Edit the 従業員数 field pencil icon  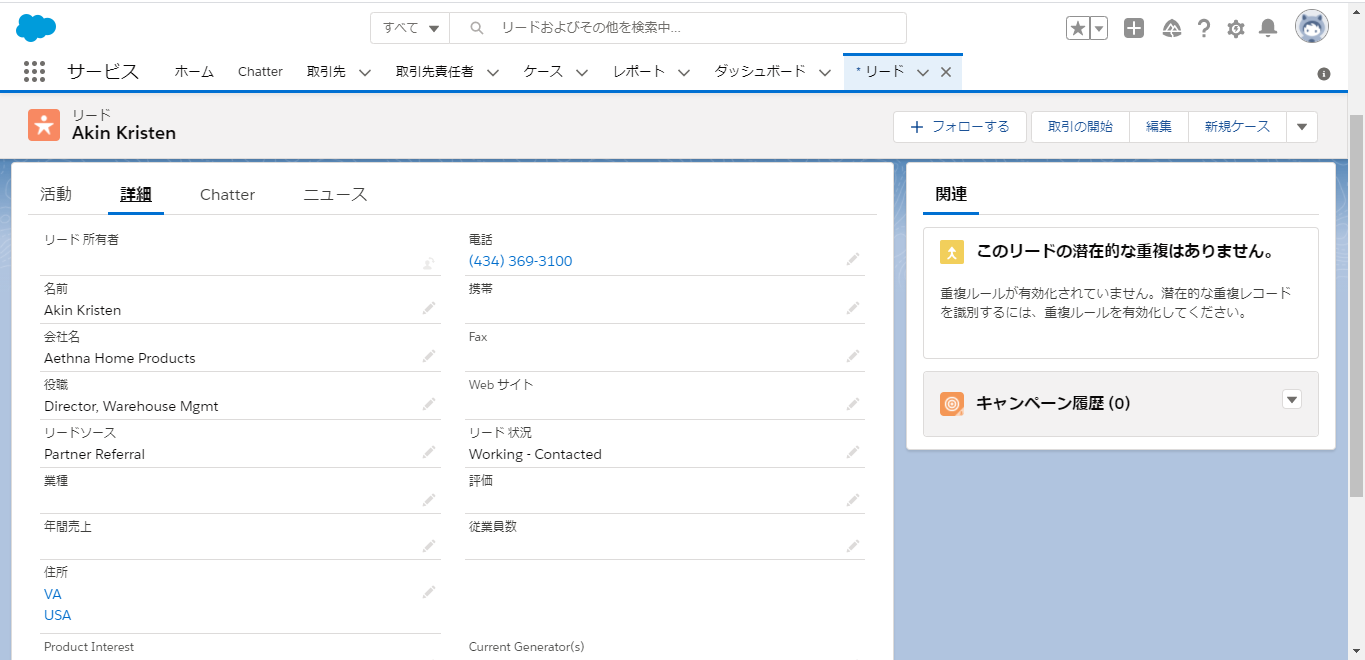[852, 546]
